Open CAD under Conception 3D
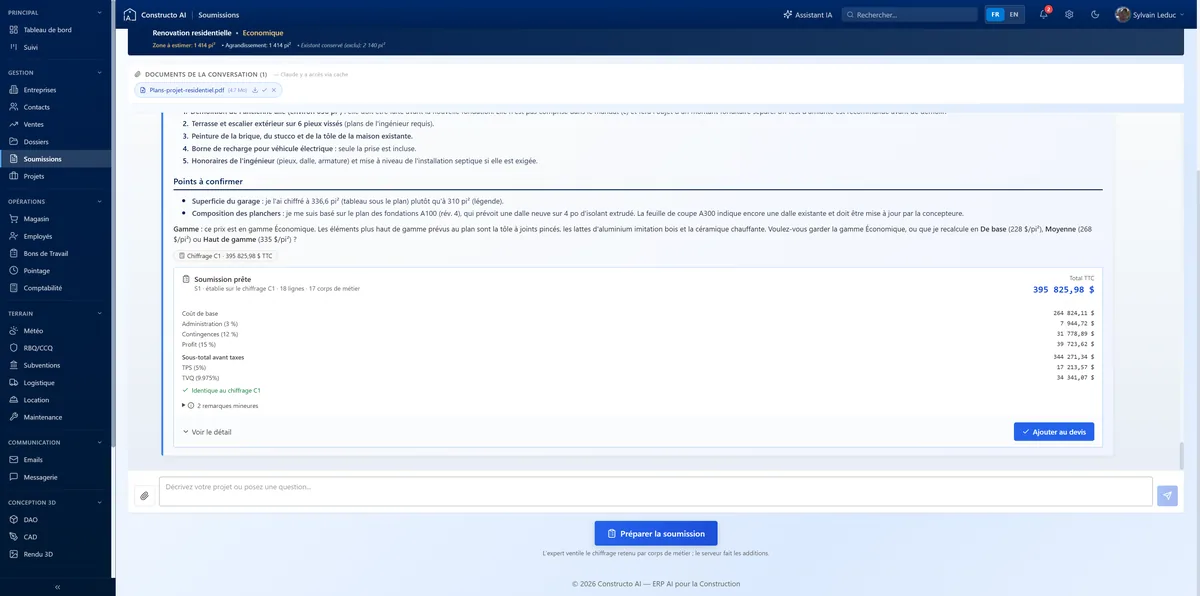 tap(56, 537)
